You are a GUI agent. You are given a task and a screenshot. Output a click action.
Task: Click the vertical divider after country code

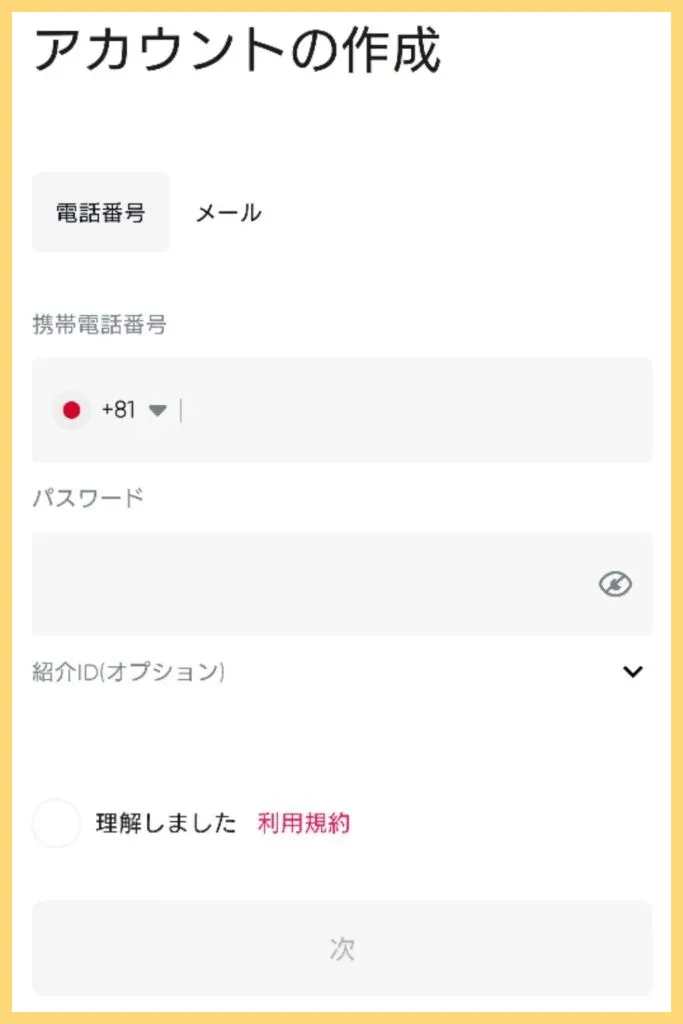[x=181, y=410]
